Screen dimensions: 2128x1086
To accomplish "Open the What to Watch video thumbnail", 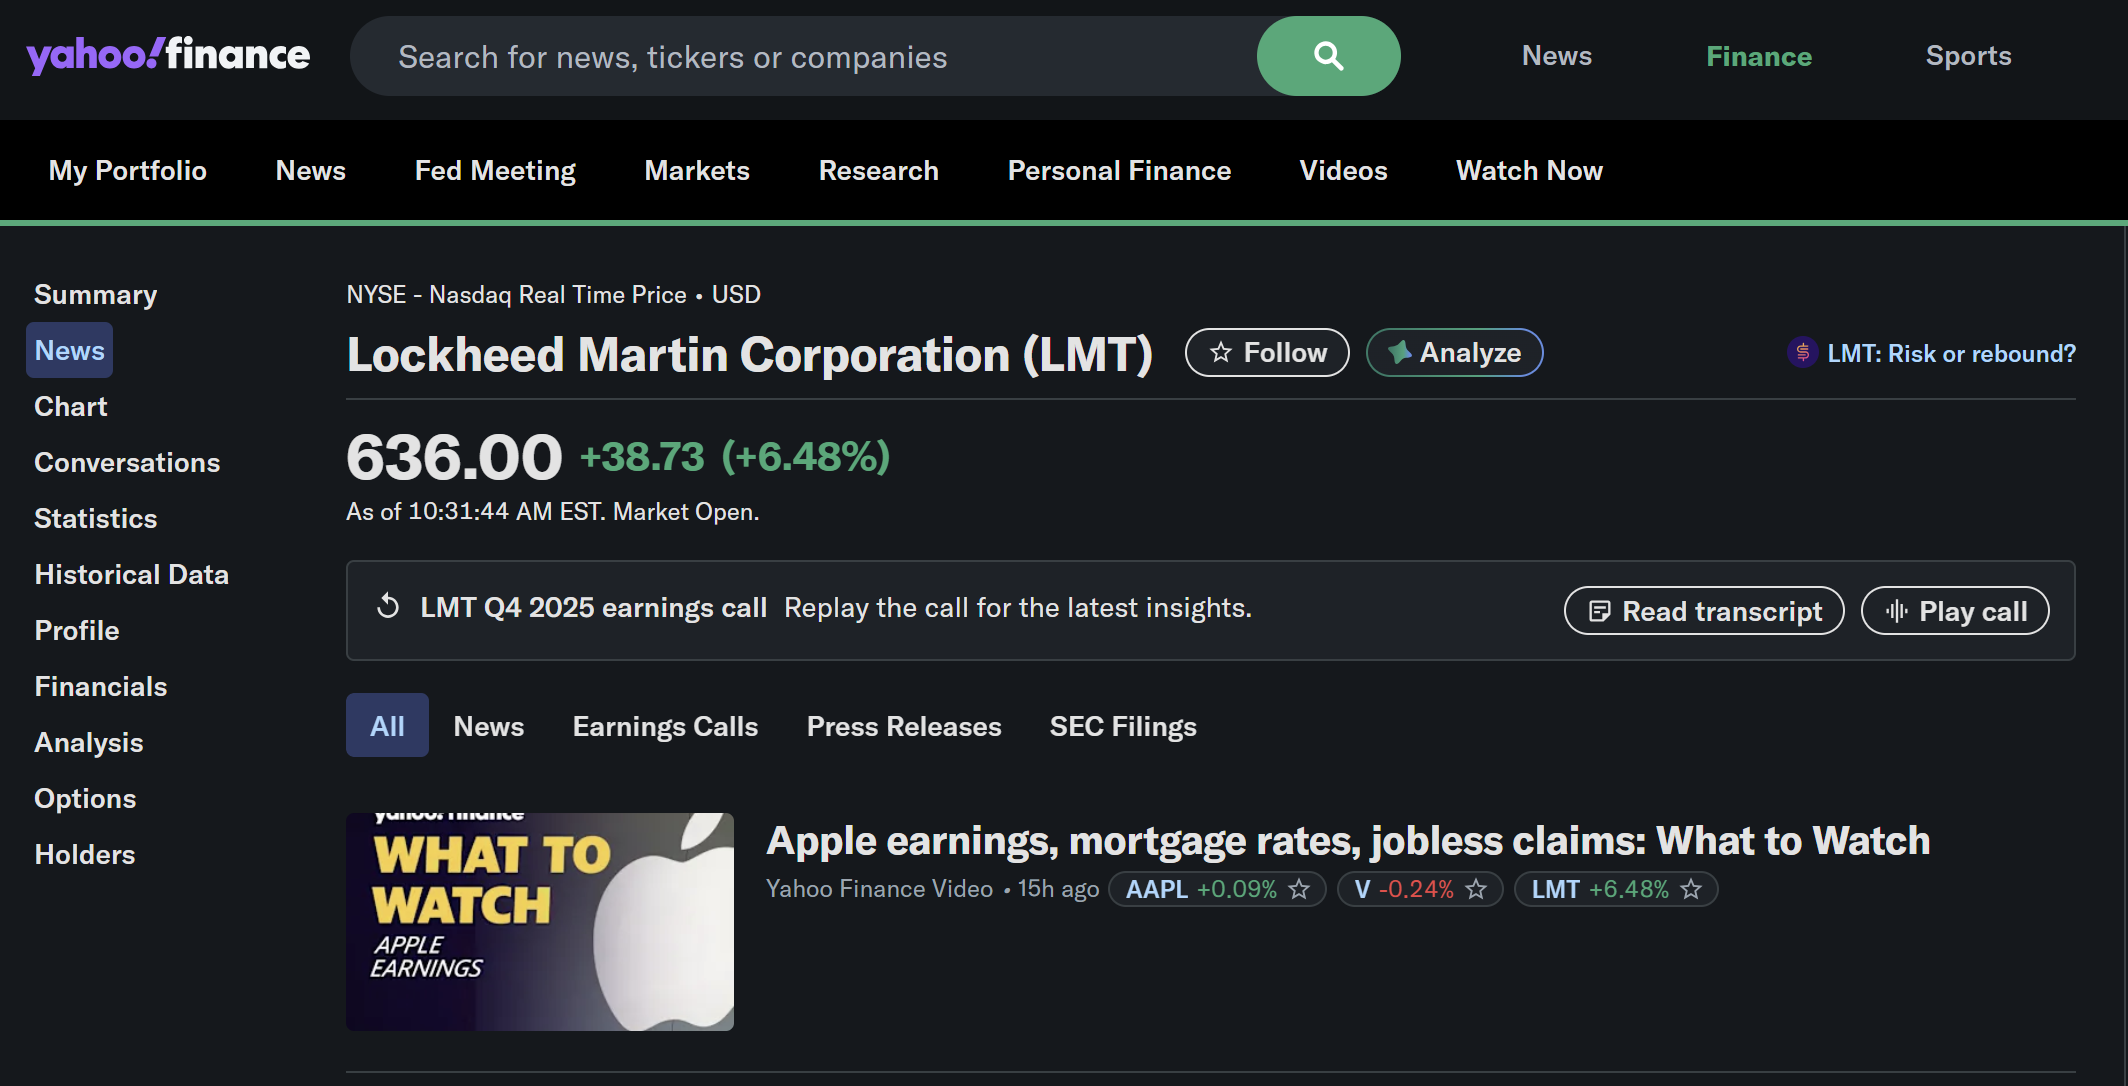I will (540, 921).
